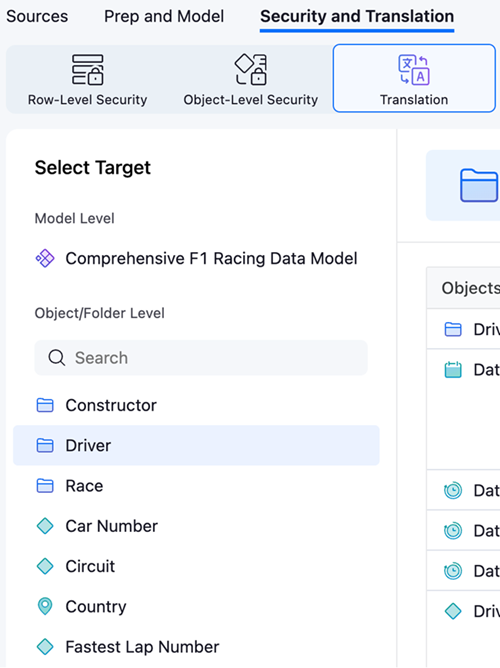Open the Object-Level Security lock icon
Image resolution: width=500 pixels, height=668 pixels.
tap(251, 69)
